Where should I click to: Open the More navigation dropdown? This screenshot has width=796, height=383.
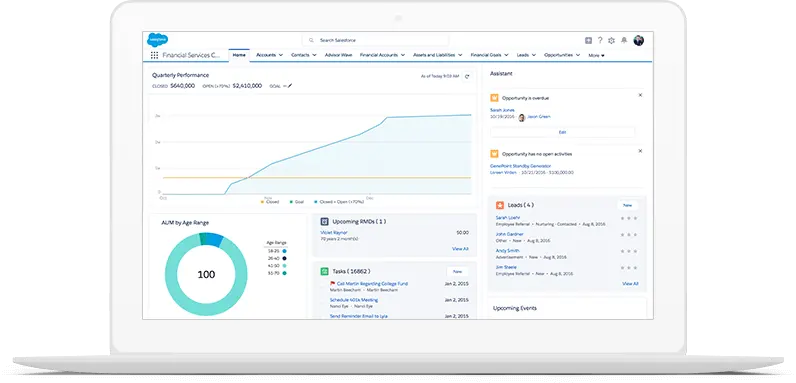(x=596, y=55)
